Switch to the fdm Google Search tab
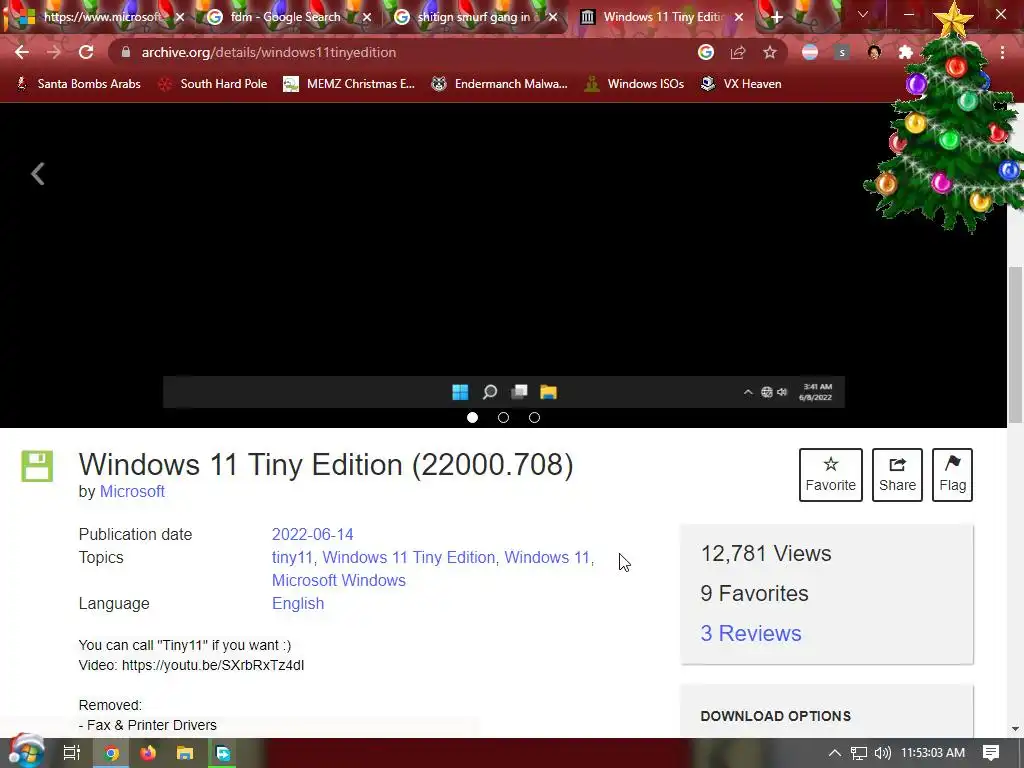This screenshot has width=1024, height=768. tap(285, 17)
